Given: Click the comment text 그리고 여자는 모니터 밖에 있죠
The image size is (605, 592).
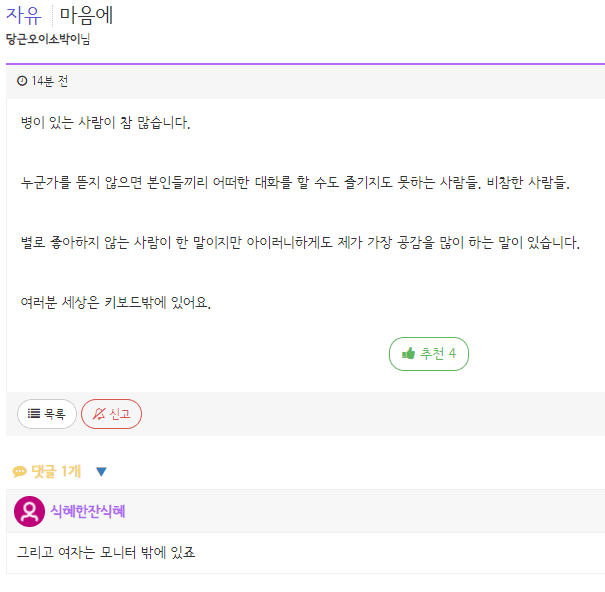Looking at the screenshot, I should [106, 552].
